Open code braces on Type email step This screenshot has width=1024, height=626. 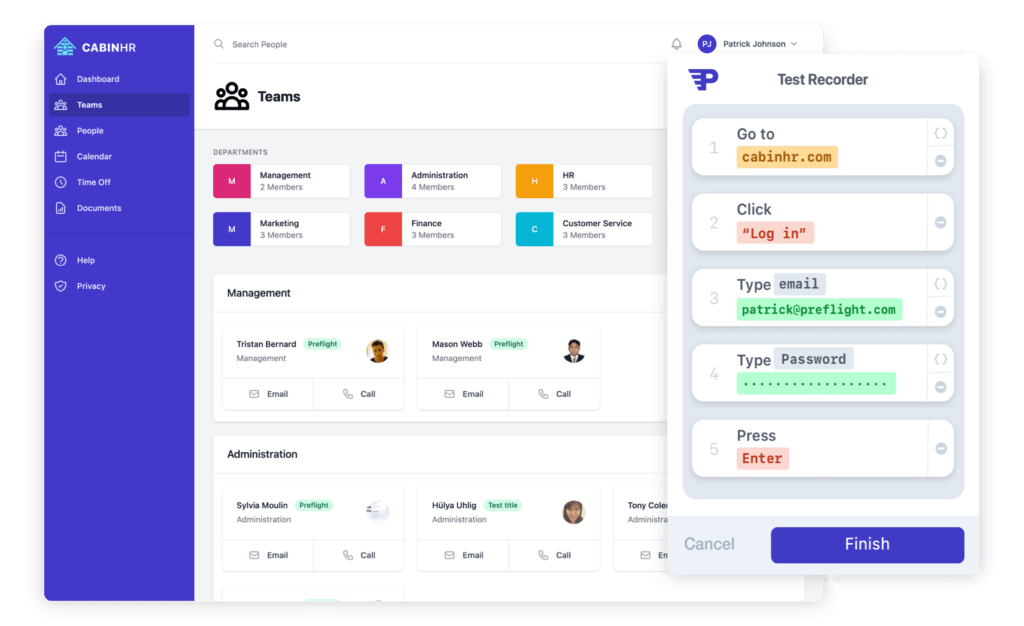coord(940,284)
